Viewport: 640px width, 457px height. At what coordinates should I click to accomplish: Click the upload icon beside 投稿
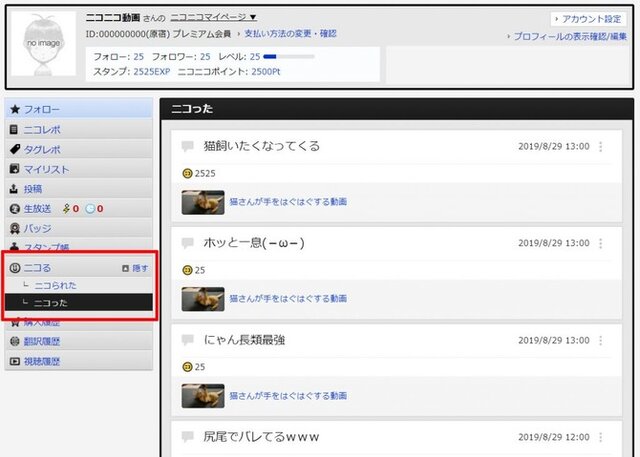point(14,189)
